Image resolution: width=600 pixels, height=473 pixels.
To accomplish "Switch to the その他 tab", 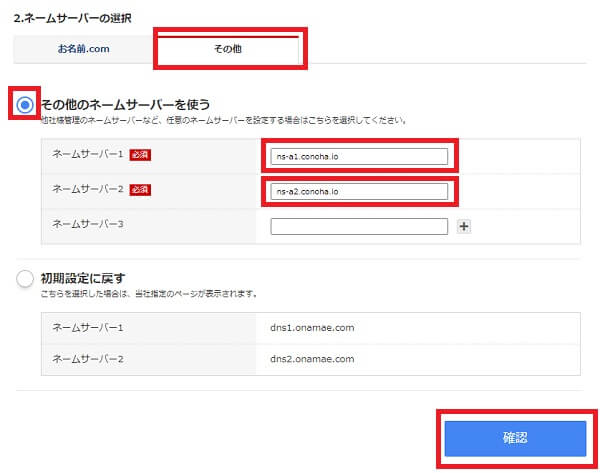I will coord(228,49).
